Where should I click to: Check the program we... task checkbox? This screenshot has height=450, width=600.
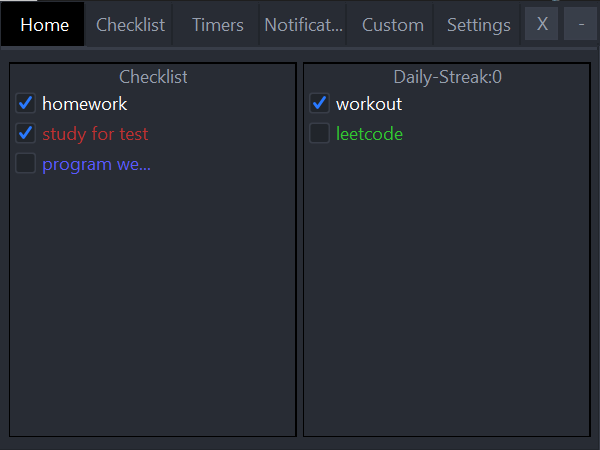pos(26,163)
